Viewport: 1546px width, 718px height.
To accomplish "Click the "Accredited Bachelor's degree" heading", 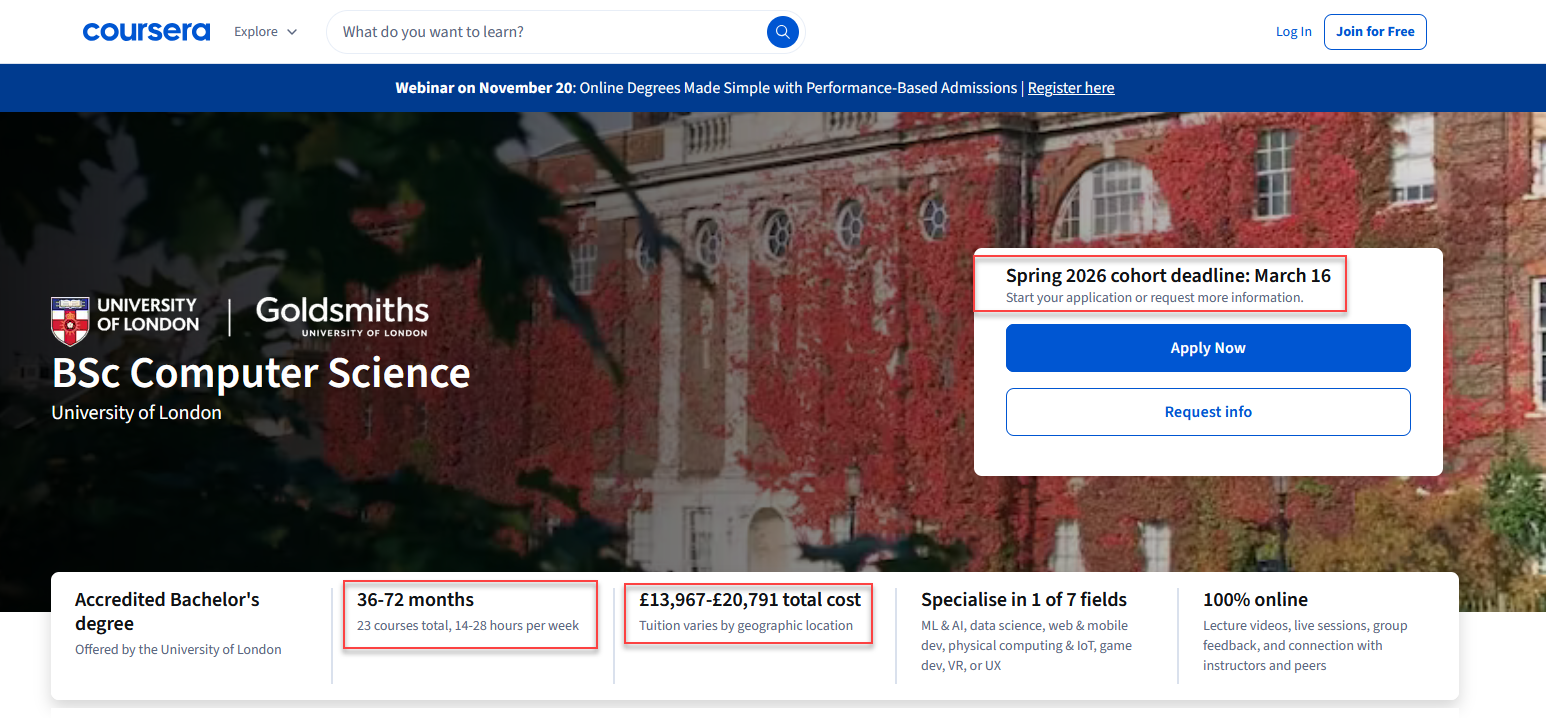I will point(167,611).
